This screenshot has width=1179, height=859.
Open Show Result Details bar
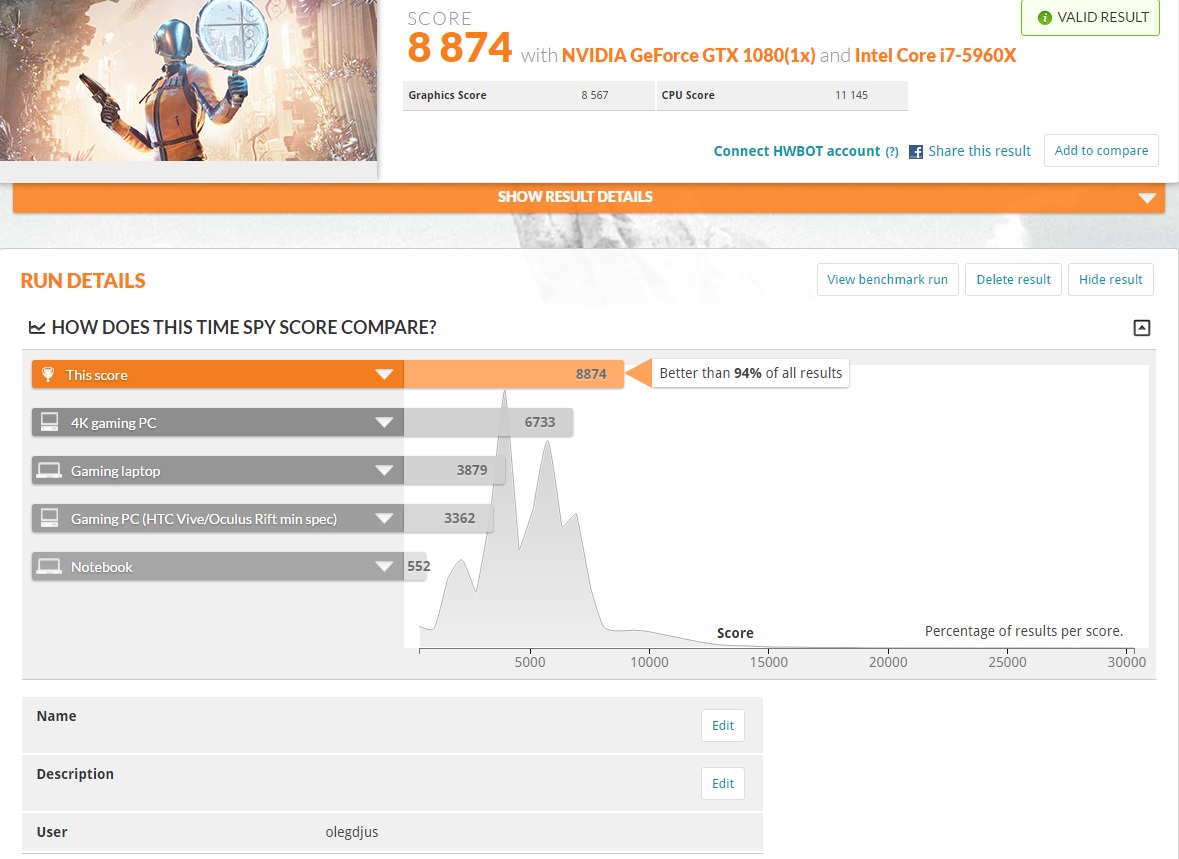pyautogui.click(x=589, y=197)
